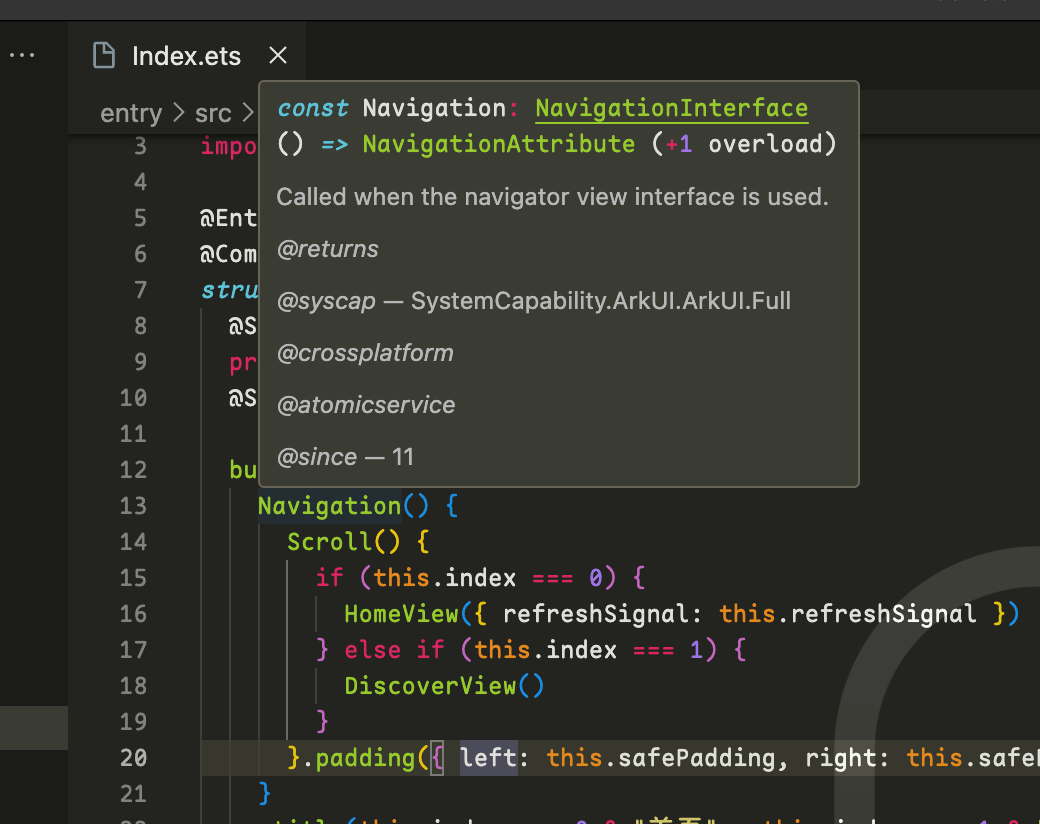Click the '@syscap' line in tooltip

pyautogui.click(x=534, y=301)
